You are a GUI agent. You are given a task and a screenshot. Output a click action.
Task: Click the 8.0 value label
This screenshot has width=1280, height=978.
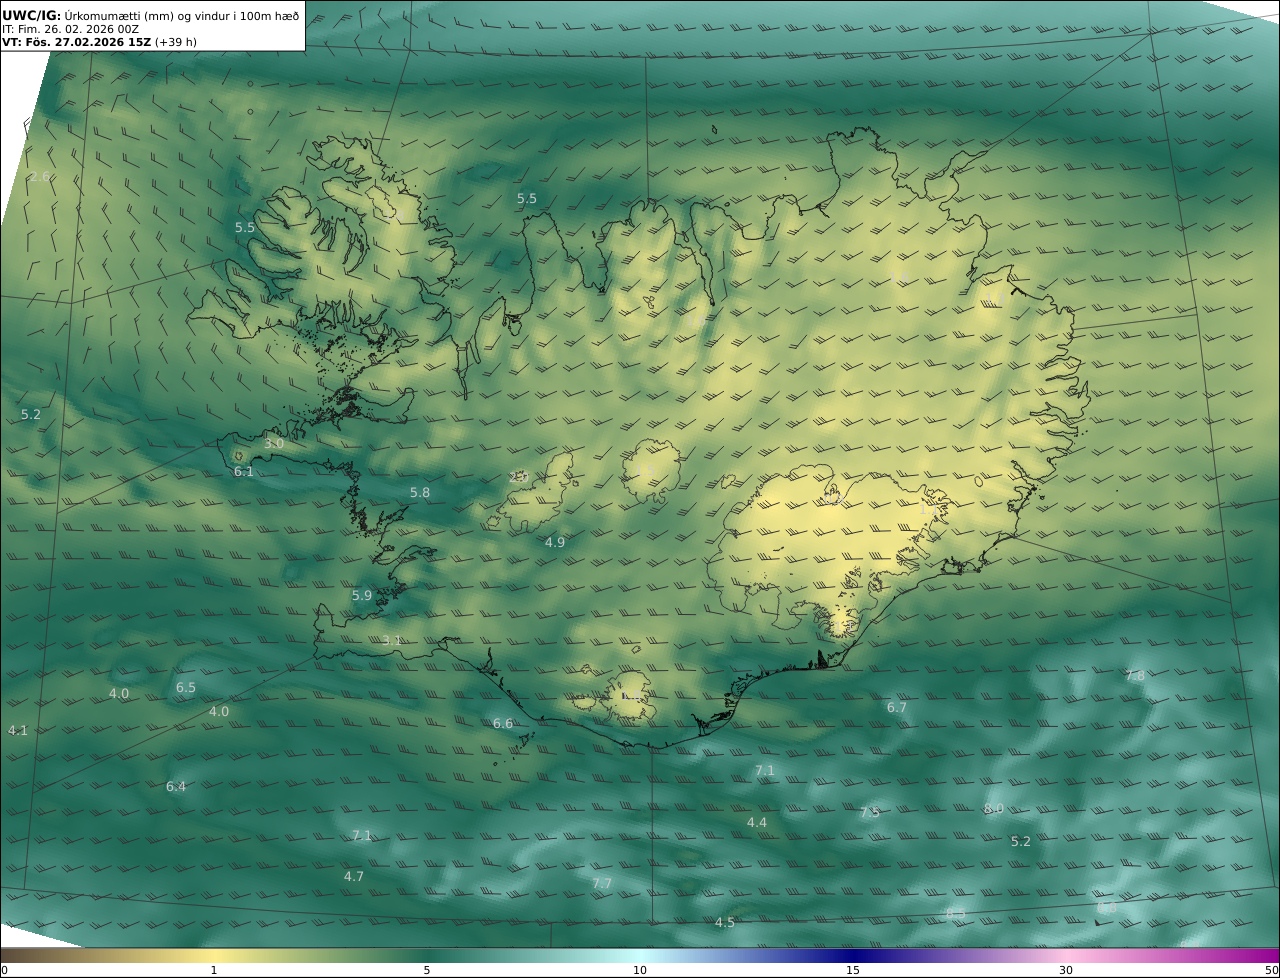pos(993,808)
